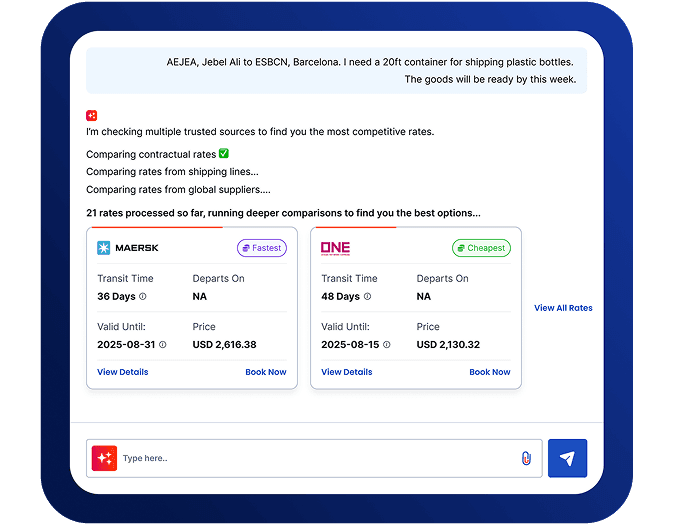The height and width of the screenshot is (525, 675).
Task: Open View Details for ONE rate
Action: [x=347, y=372]
